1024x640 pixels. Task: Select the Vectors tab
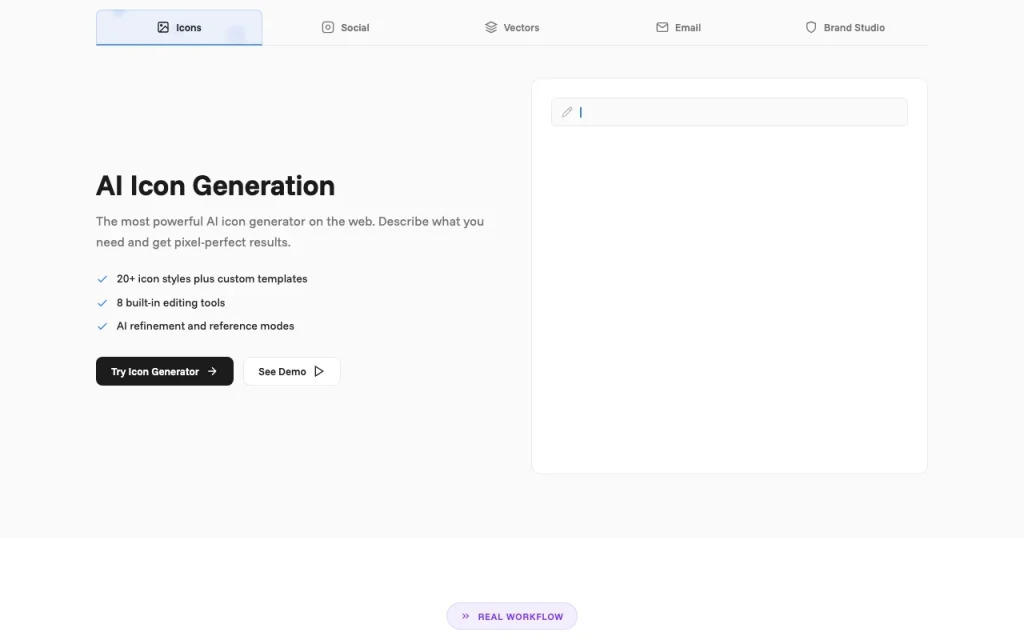point(512,27)
